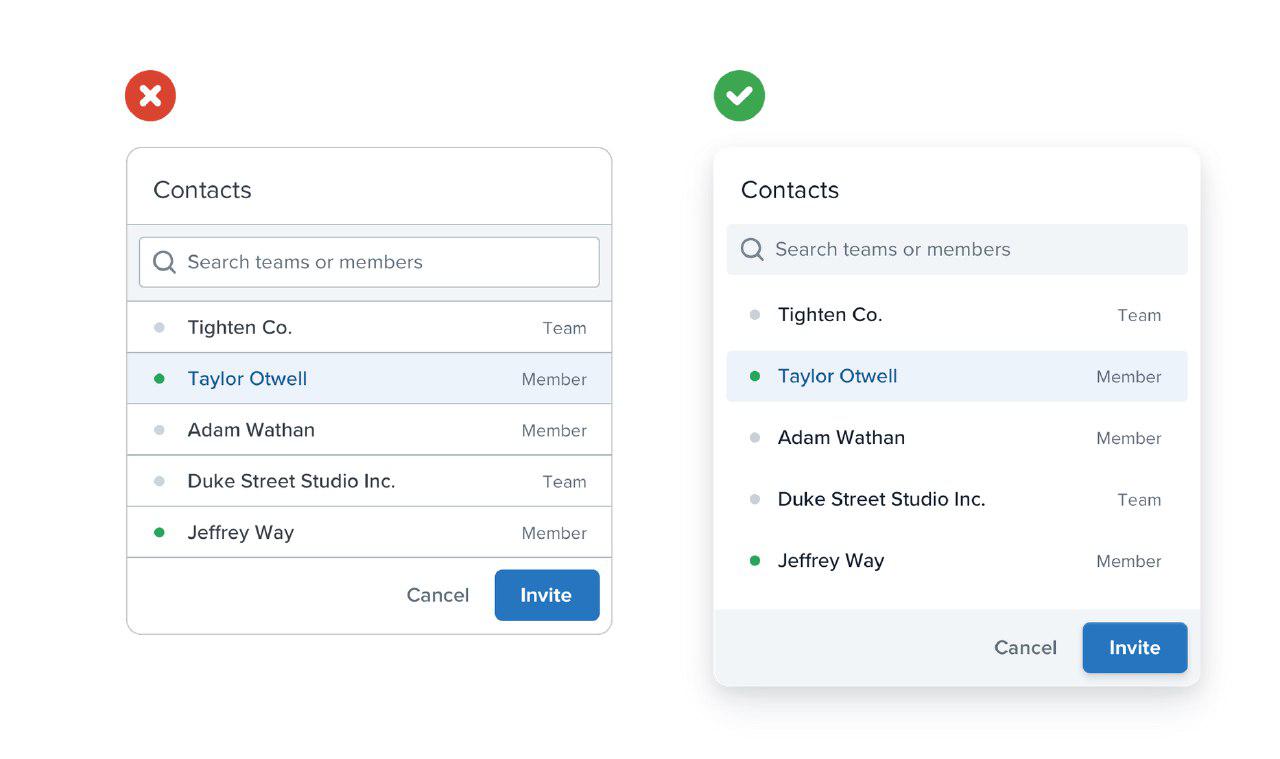Select Duke Street Studio Inc. in right list
The height and width of the screenshot is (759, 1280).
coord(881,499)
